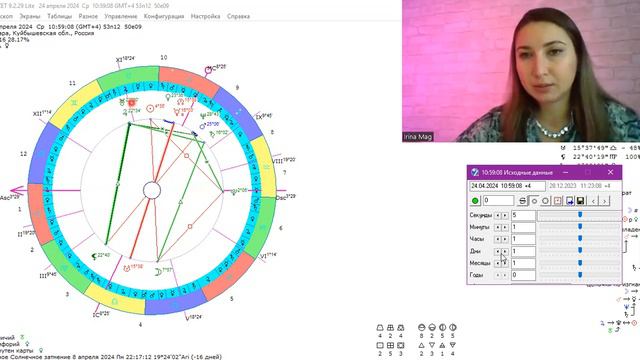
Task: Click the floppy disk save icon
Action: [x=580, y=200]
